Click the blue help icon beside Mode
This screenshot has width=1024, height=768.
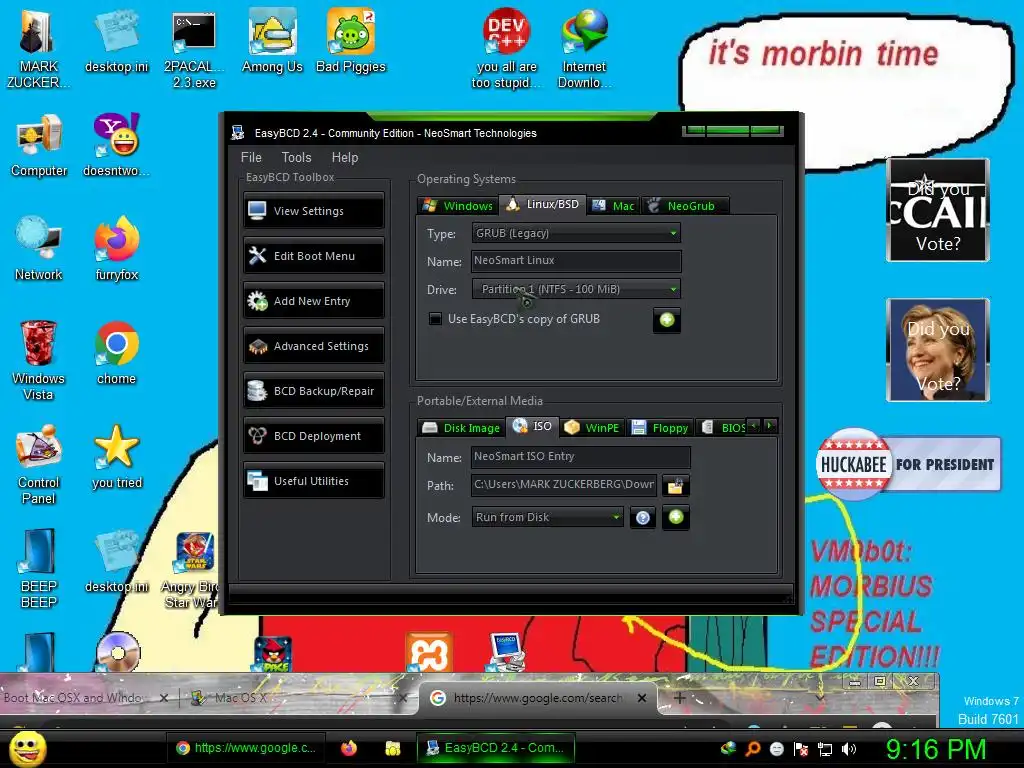[x=643, y=518]
